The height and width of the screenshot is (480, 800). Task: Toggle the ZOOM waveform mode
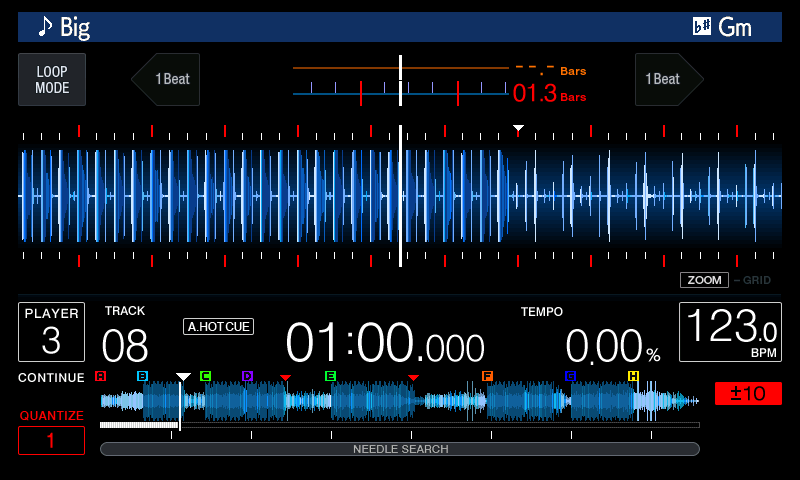(704, 280)
